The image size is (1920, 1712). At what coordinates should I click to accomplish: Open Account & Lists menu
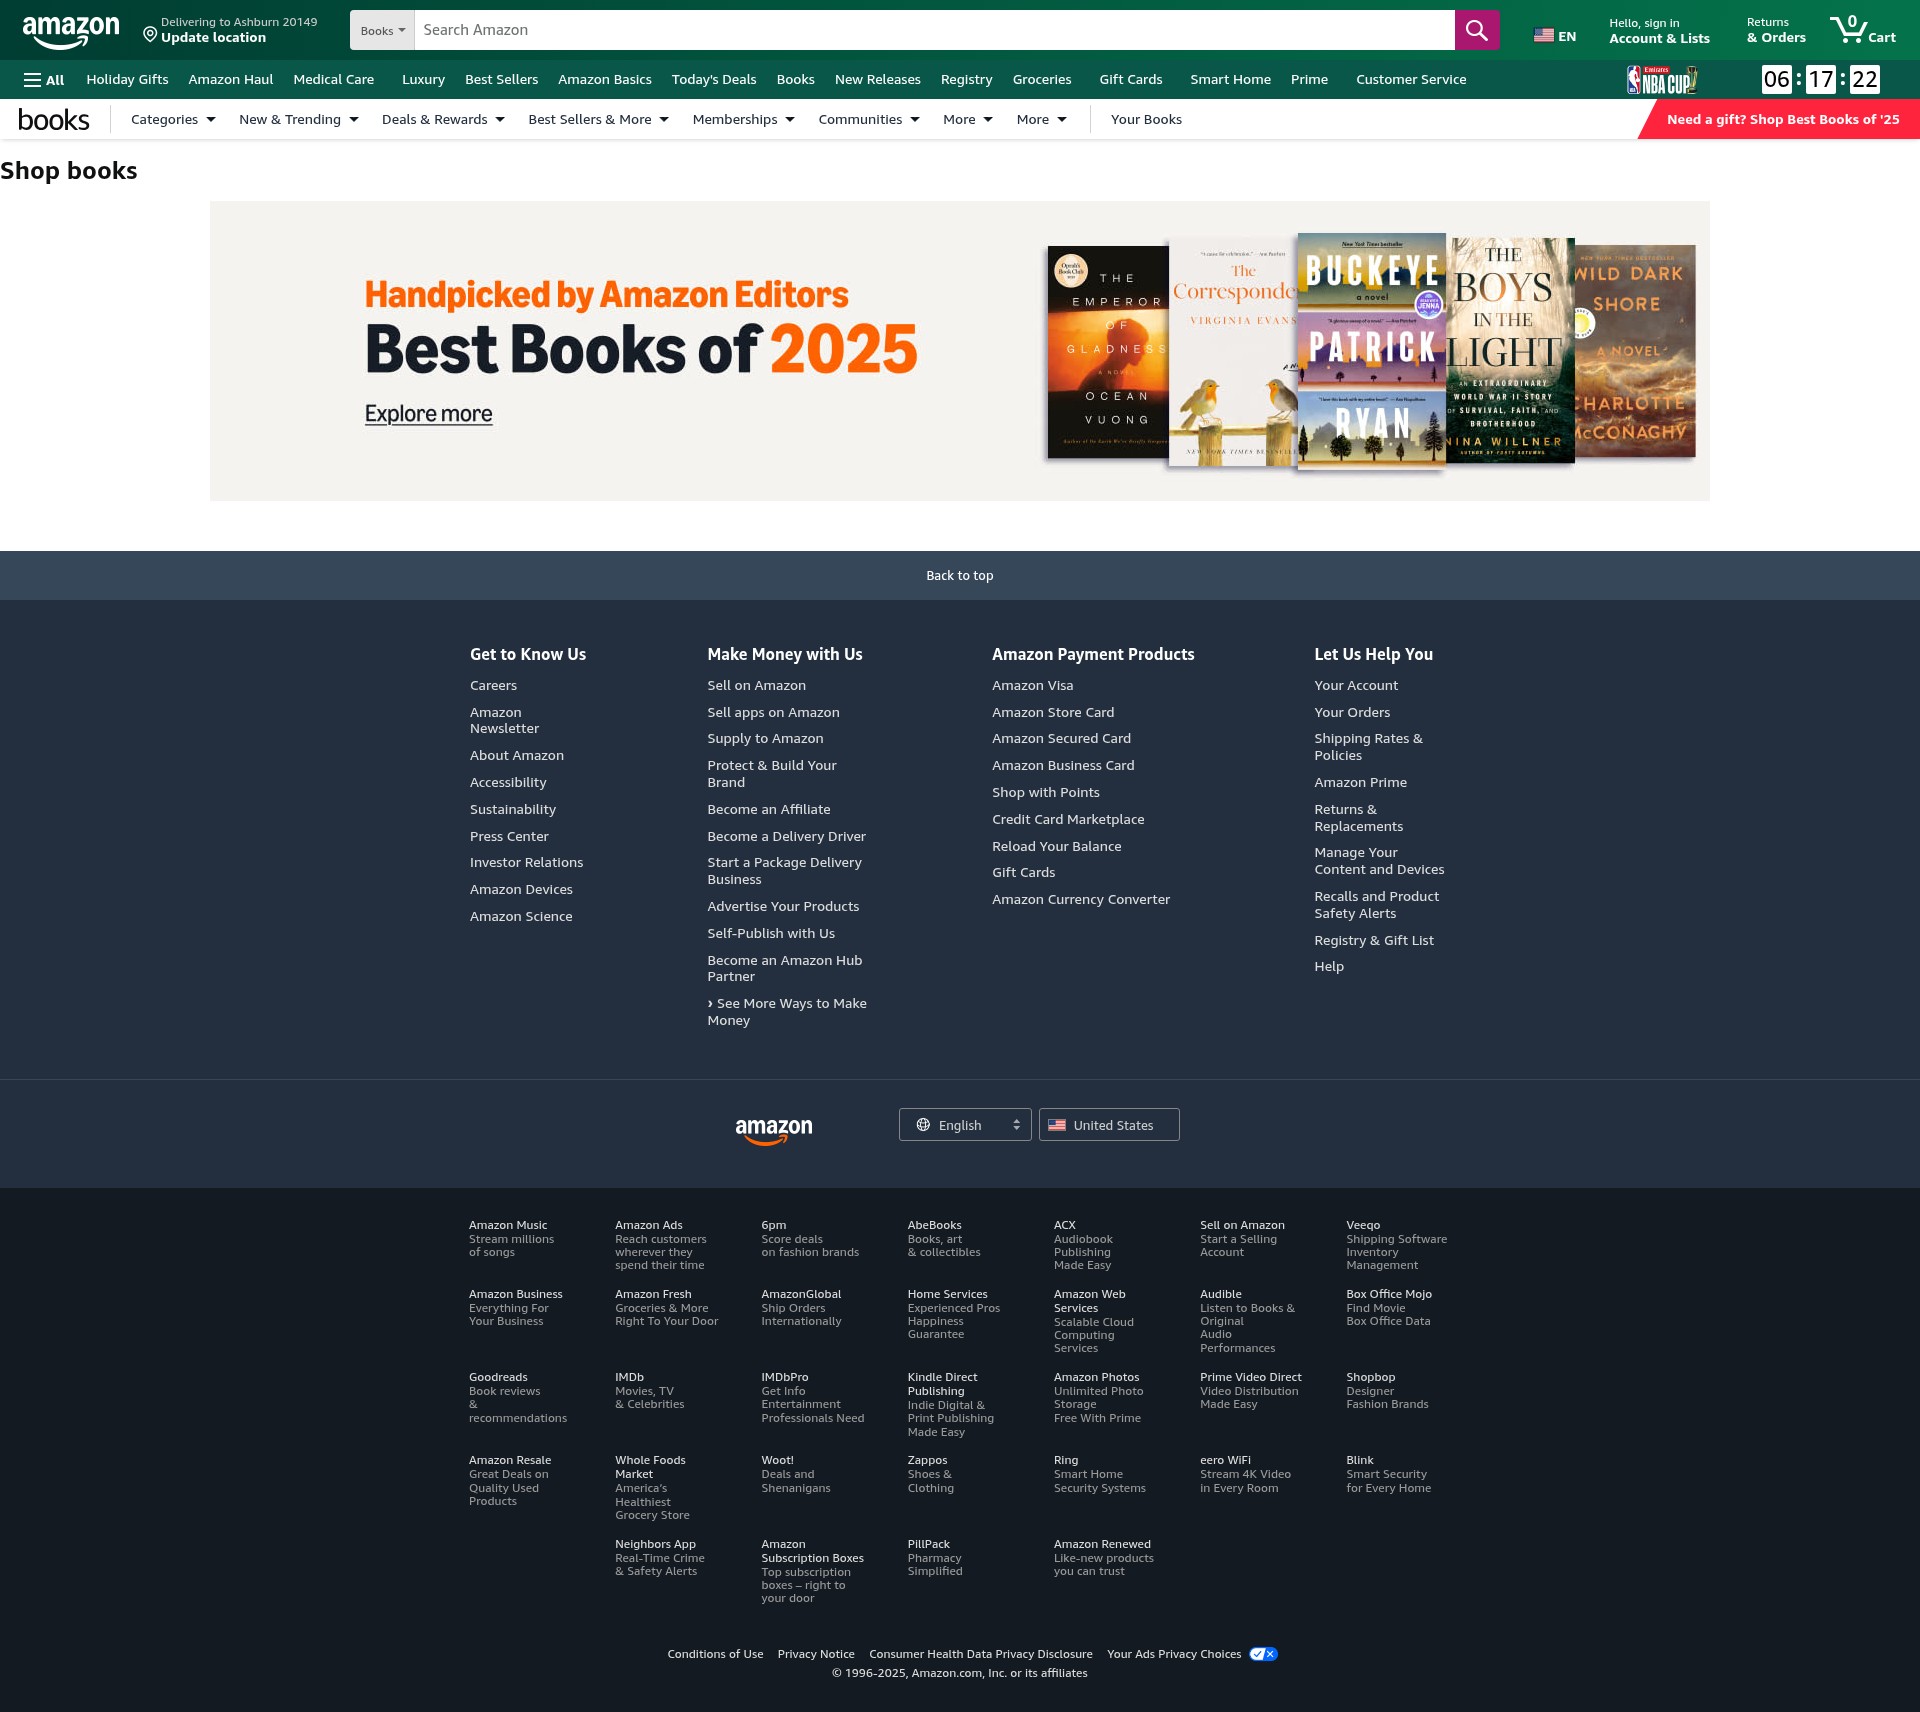click(1659, 30)
